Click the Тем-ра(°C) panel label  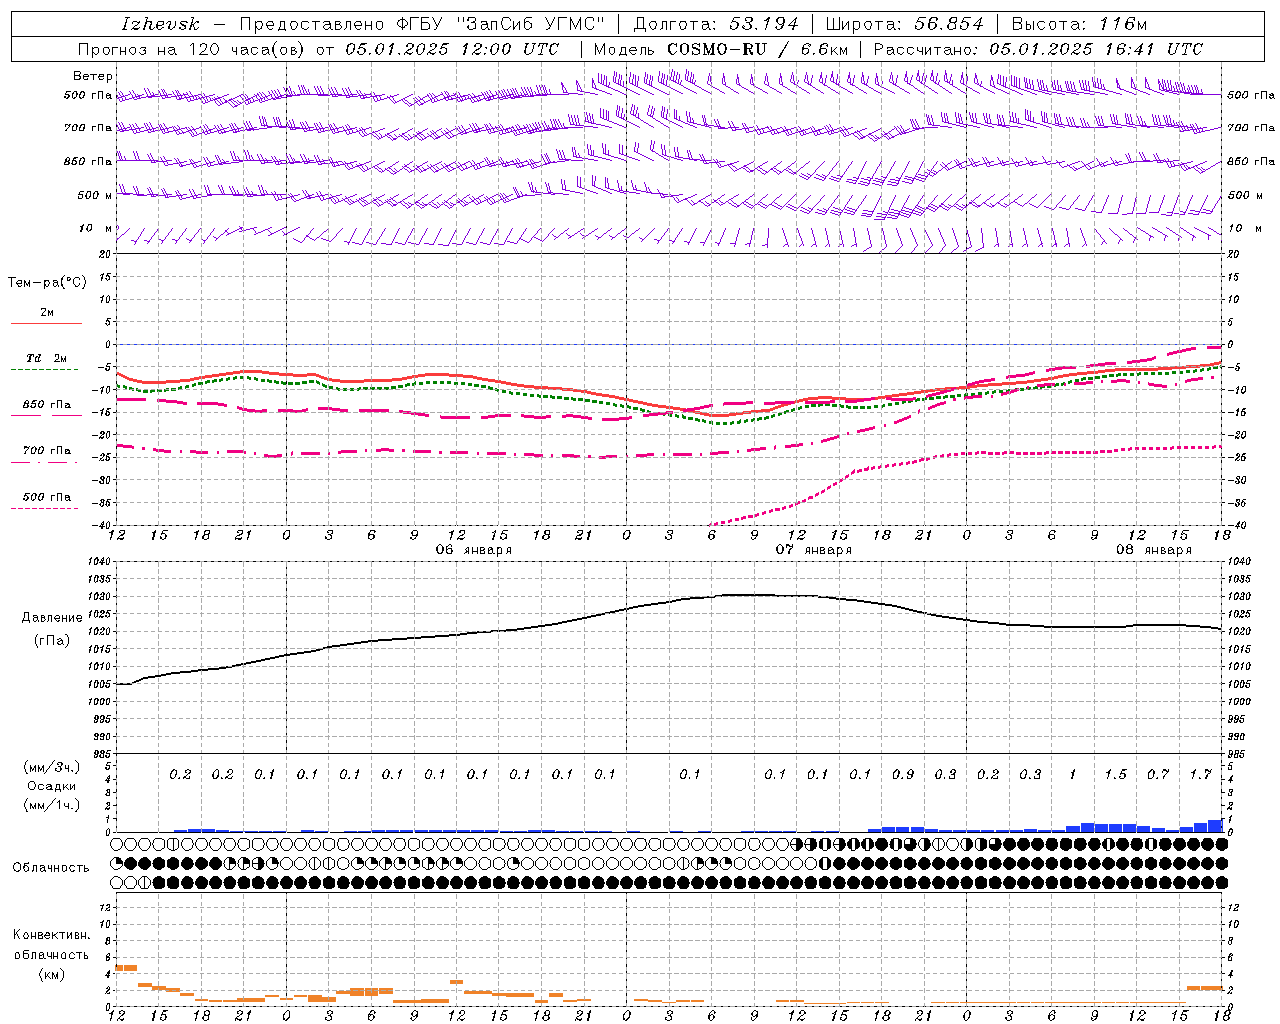[x=47, y=283]
